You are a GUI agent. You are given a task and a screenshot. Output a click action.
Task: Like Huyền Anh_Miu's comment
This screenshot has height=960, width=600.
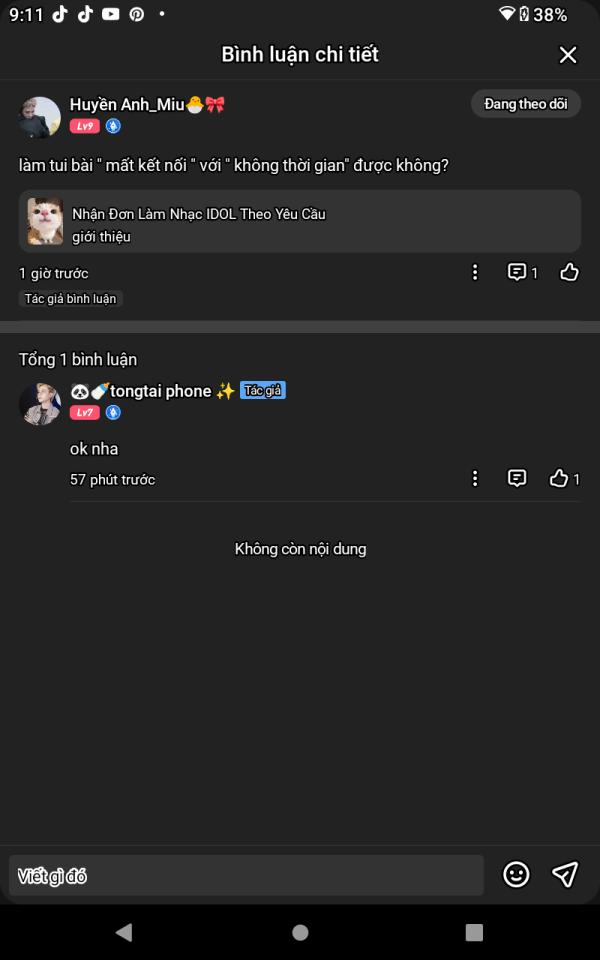(x=569, y=272)
